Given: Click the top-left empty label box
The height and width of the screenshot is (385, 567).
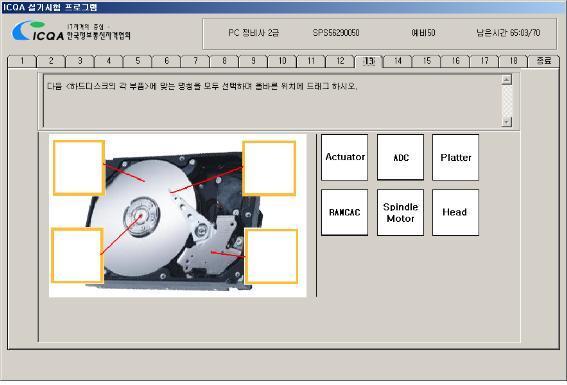Looking at the screenshot, I should pos(79,168).
